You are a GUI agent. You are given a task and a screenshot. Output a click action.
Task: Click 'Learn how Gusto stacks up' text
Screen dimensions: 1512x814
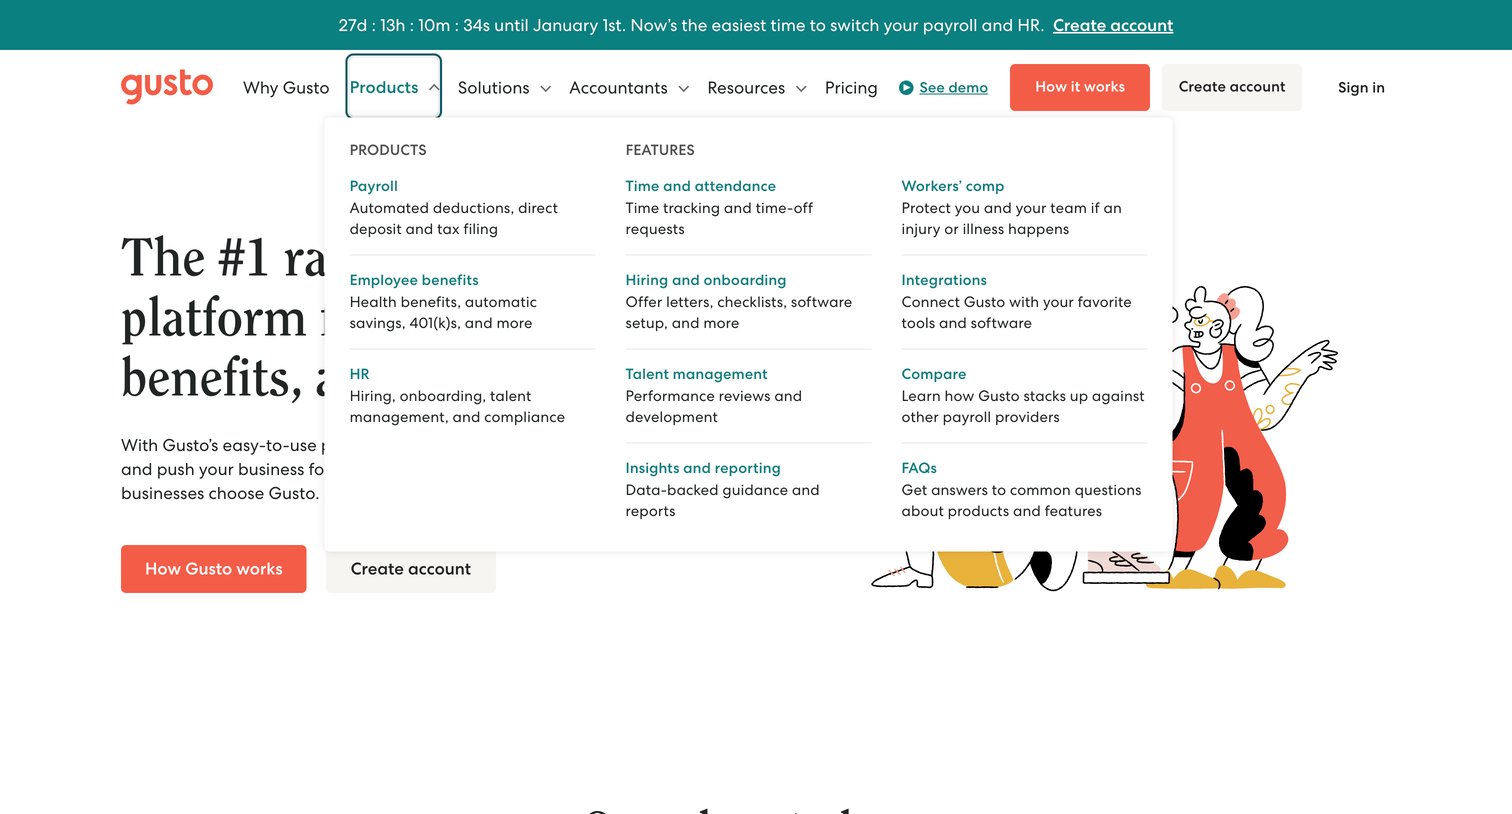1023,407
